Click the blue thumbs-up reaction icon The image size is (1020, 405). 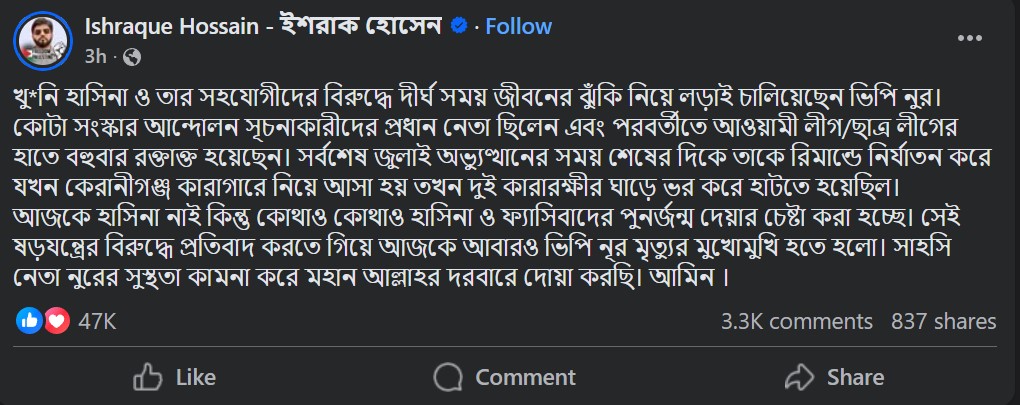pyautogui.click(x=31, y=321)
